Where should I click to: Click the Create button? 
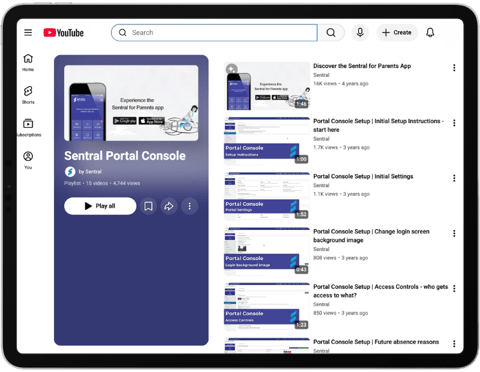coord(397,33)
